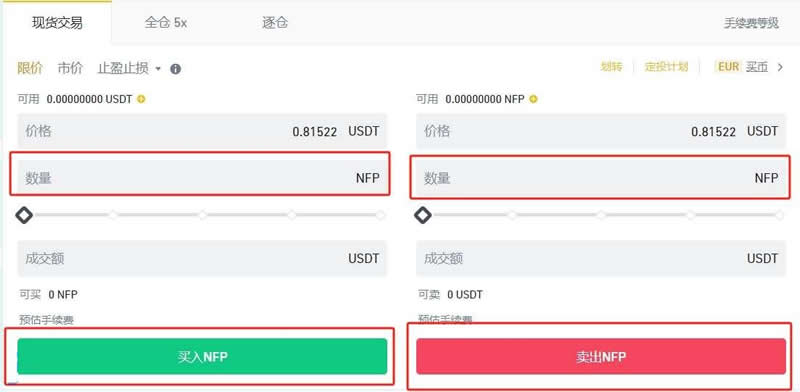Select the 市价 market order type
The width and height of the screenshot is (800, 392).
(70, 68)
